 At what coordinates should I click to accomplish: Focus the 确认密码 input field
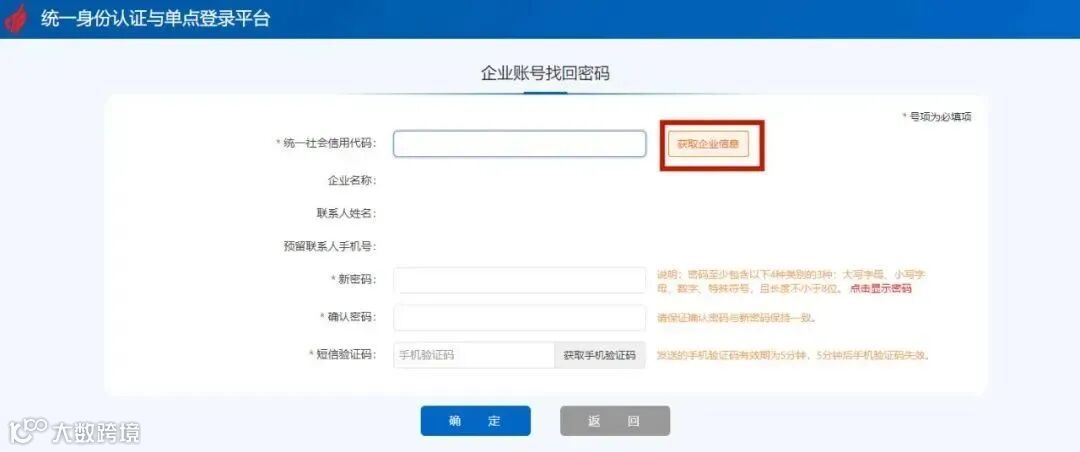519,318
